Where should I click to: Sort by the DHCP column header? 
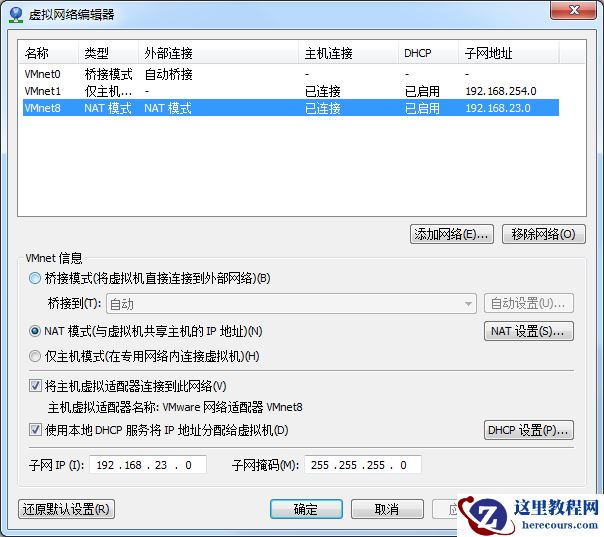(428, 53)
